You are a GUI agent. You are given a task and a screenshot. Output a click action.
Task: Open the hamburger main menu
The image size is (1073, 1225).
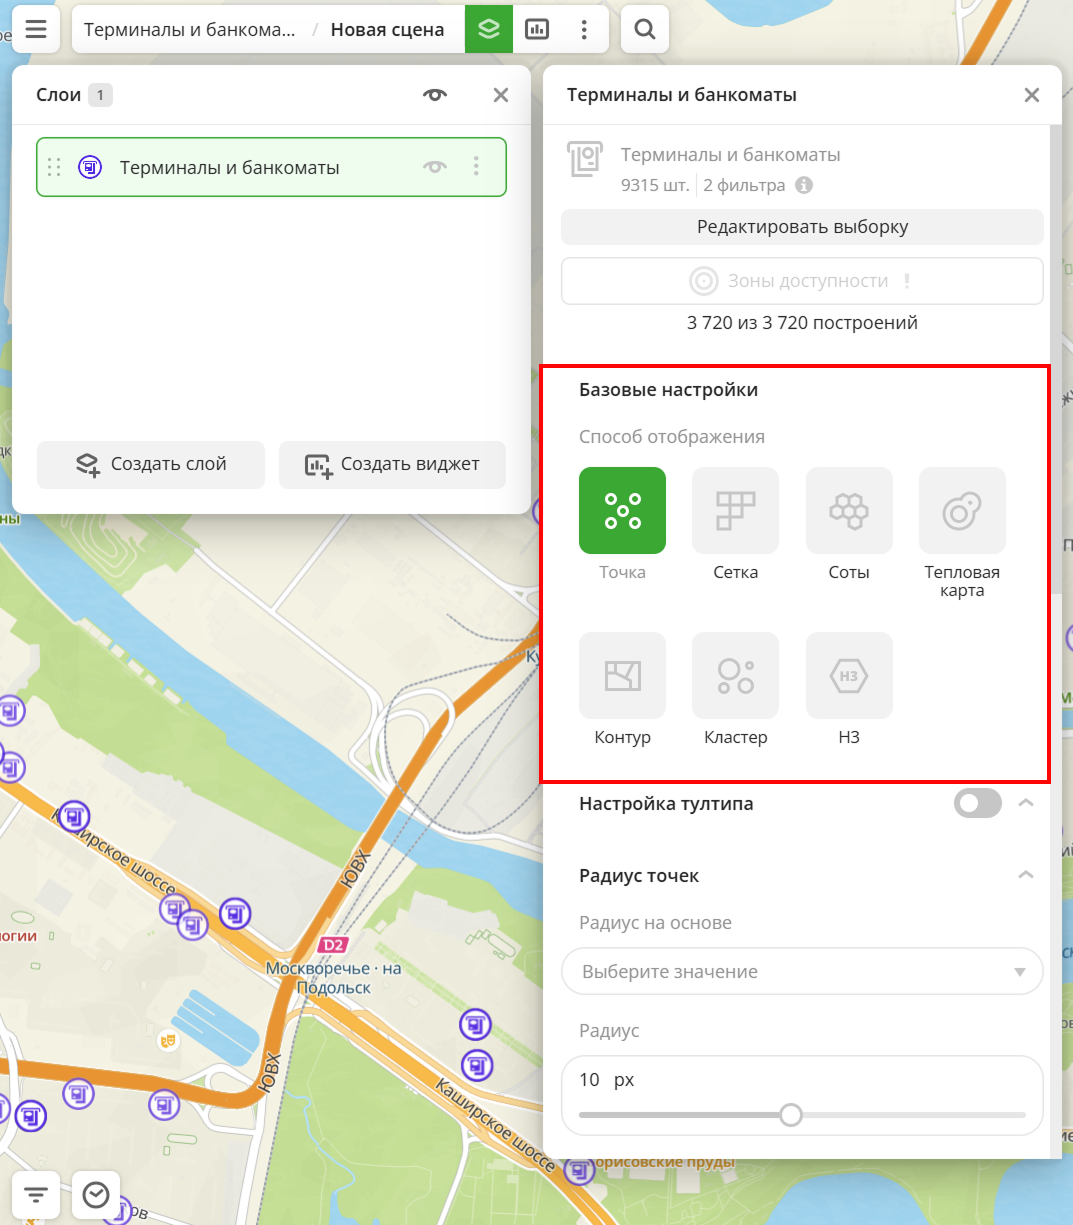click(x=36, y=30)
